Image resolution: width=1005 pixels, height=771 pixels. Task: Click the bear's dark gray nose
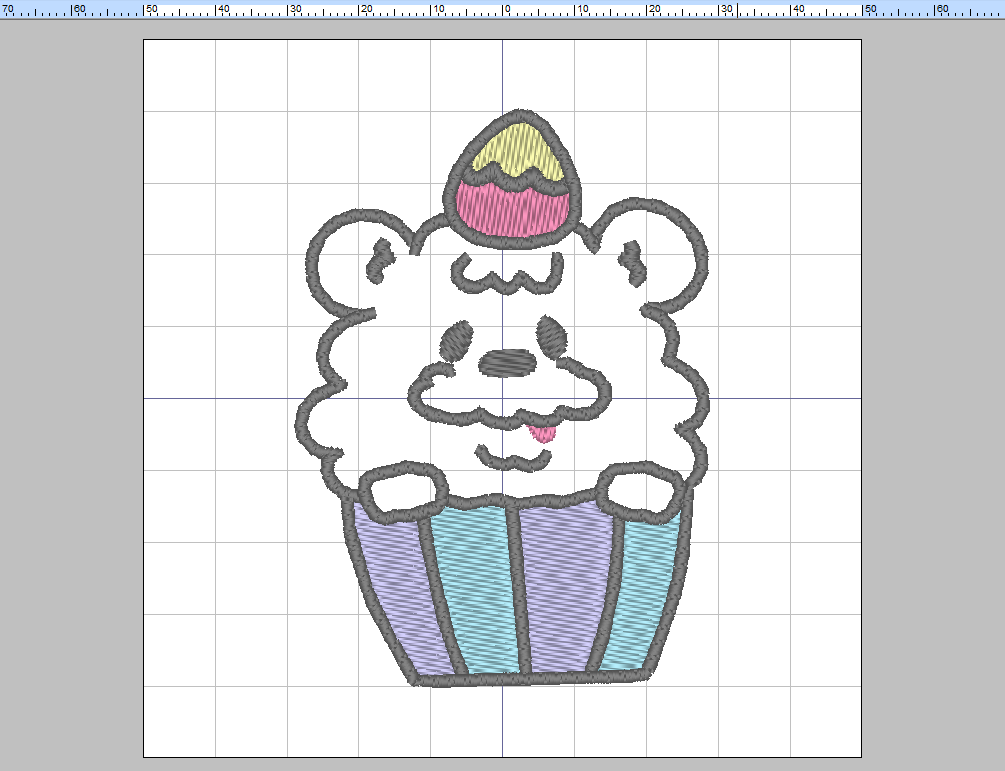(x=508, y=363)
